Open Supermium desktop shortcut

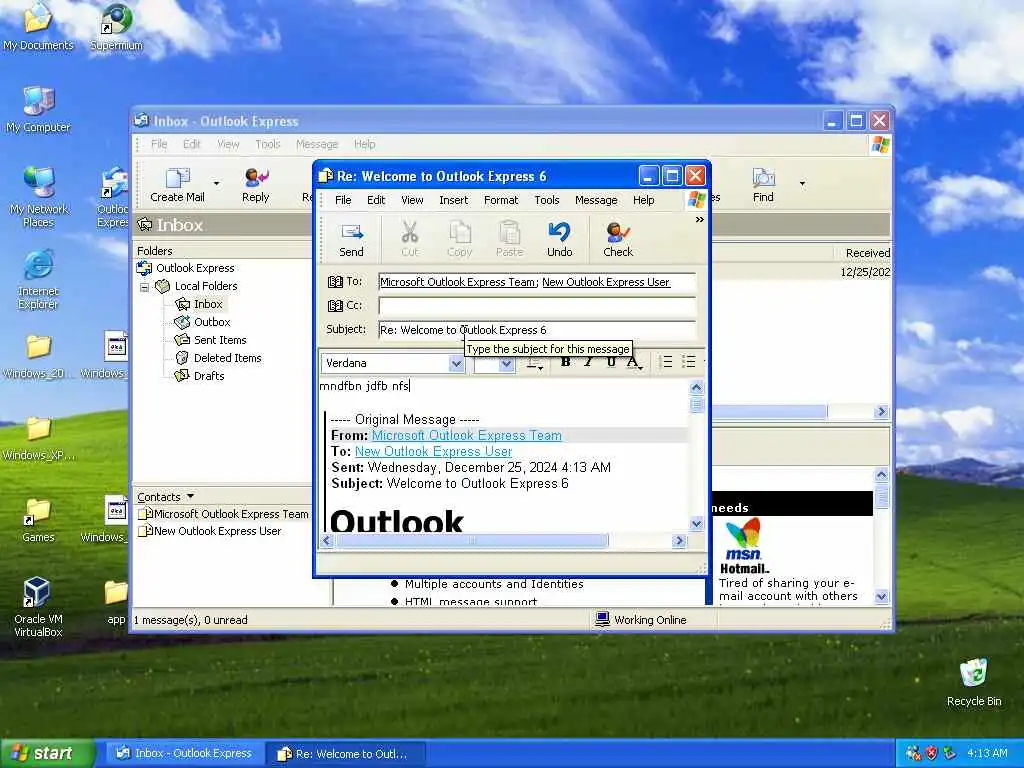coord(116,27)
